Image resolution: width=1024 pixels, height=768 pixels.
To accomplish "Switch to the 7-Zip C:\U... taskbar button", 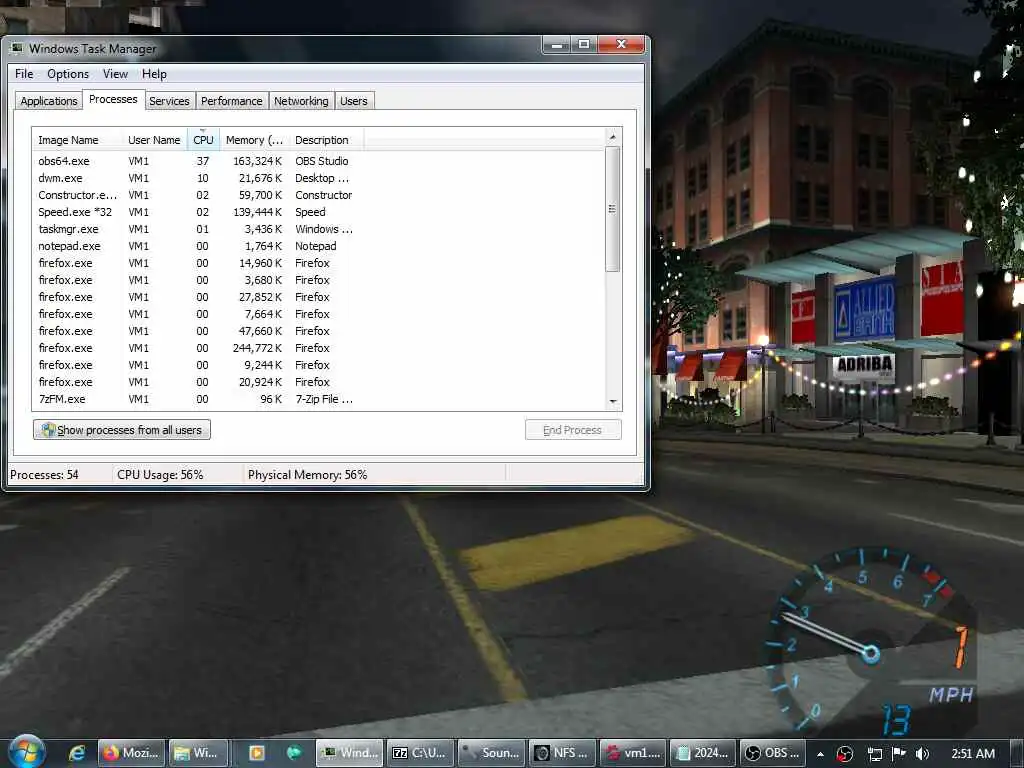I will (421, 753).
